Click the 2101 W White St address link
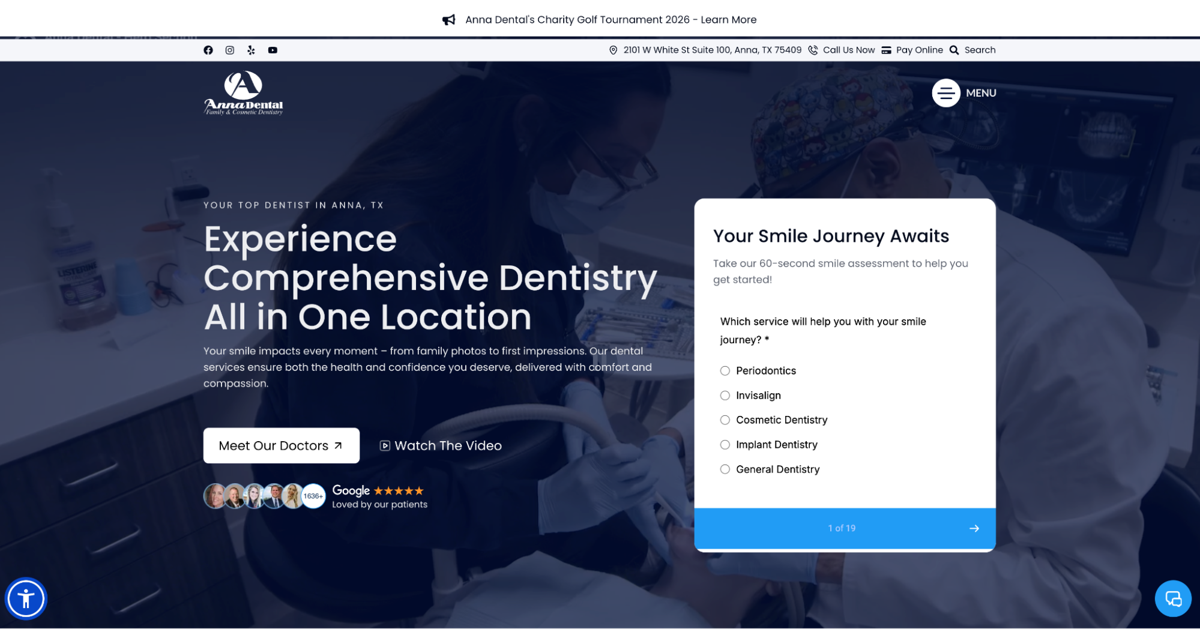This screenshot has height=629, width=1200. (x=712, y=50)
